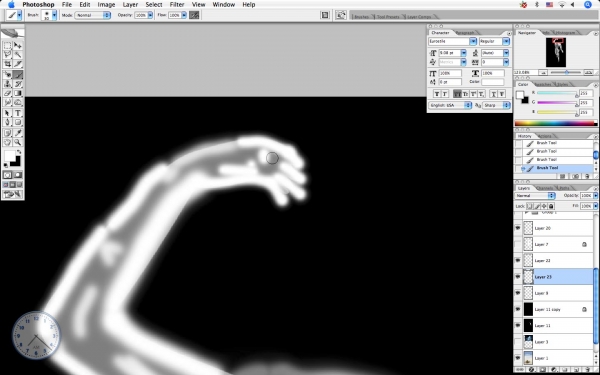Show Layer 7 by clicking visibility box
Screen dimensions: 600x375
tap(518, 244)
